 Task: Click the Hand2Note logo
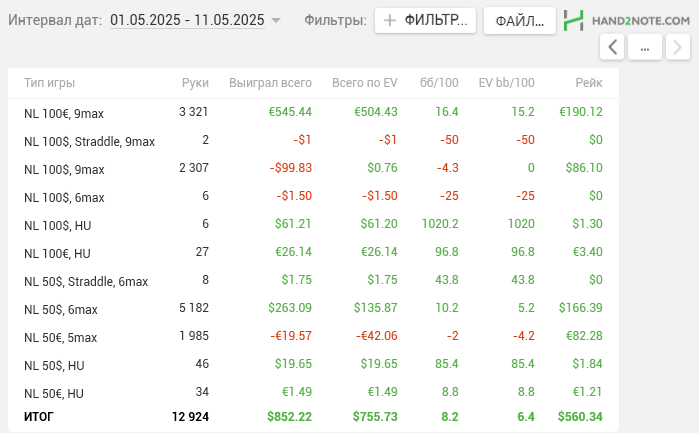click(x=627, y=20)
